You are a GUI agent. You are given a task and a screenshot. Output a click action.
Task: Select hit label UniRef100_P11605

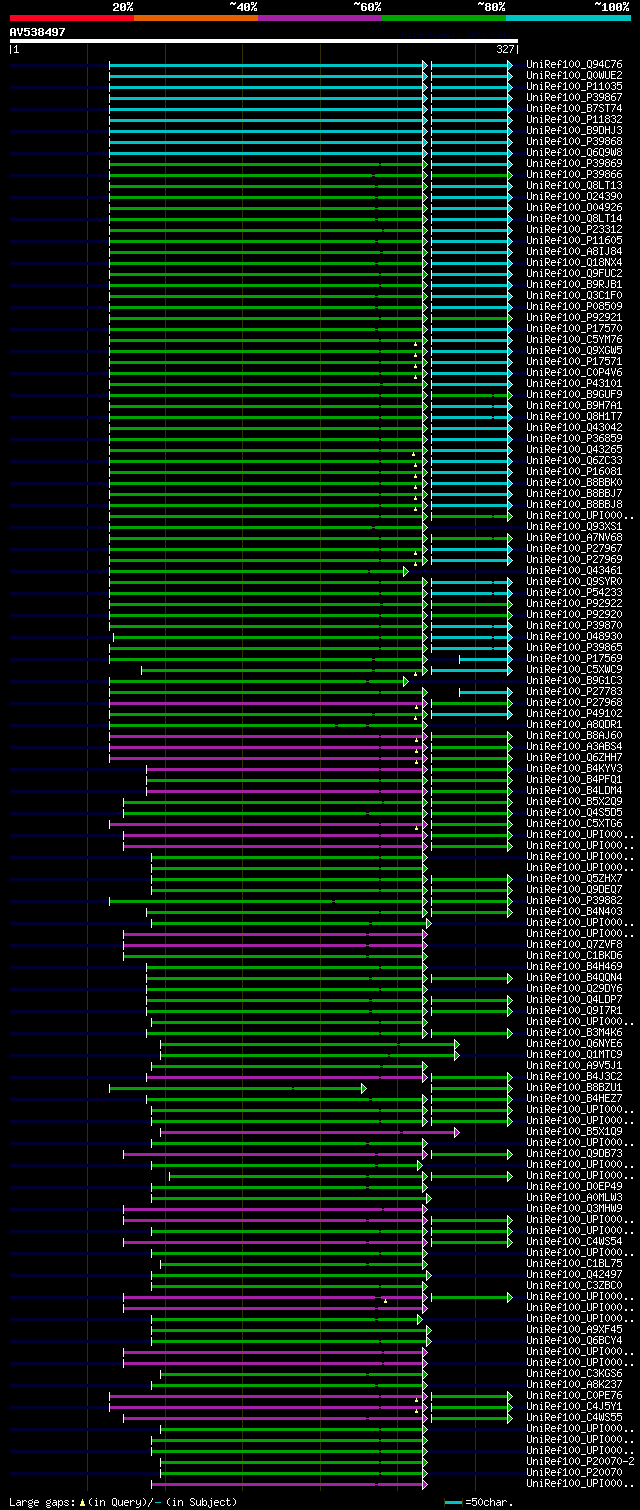[x=574, y=240]
